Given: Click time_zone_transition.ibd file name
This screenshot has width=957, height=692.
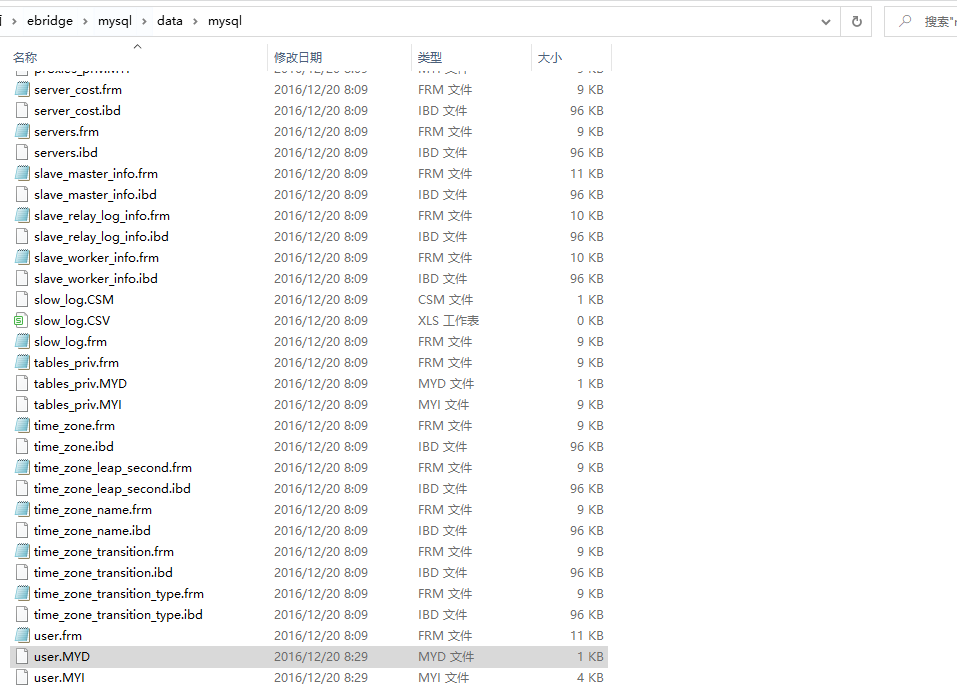Looking at the screenshot, I should tap(103, 573).
